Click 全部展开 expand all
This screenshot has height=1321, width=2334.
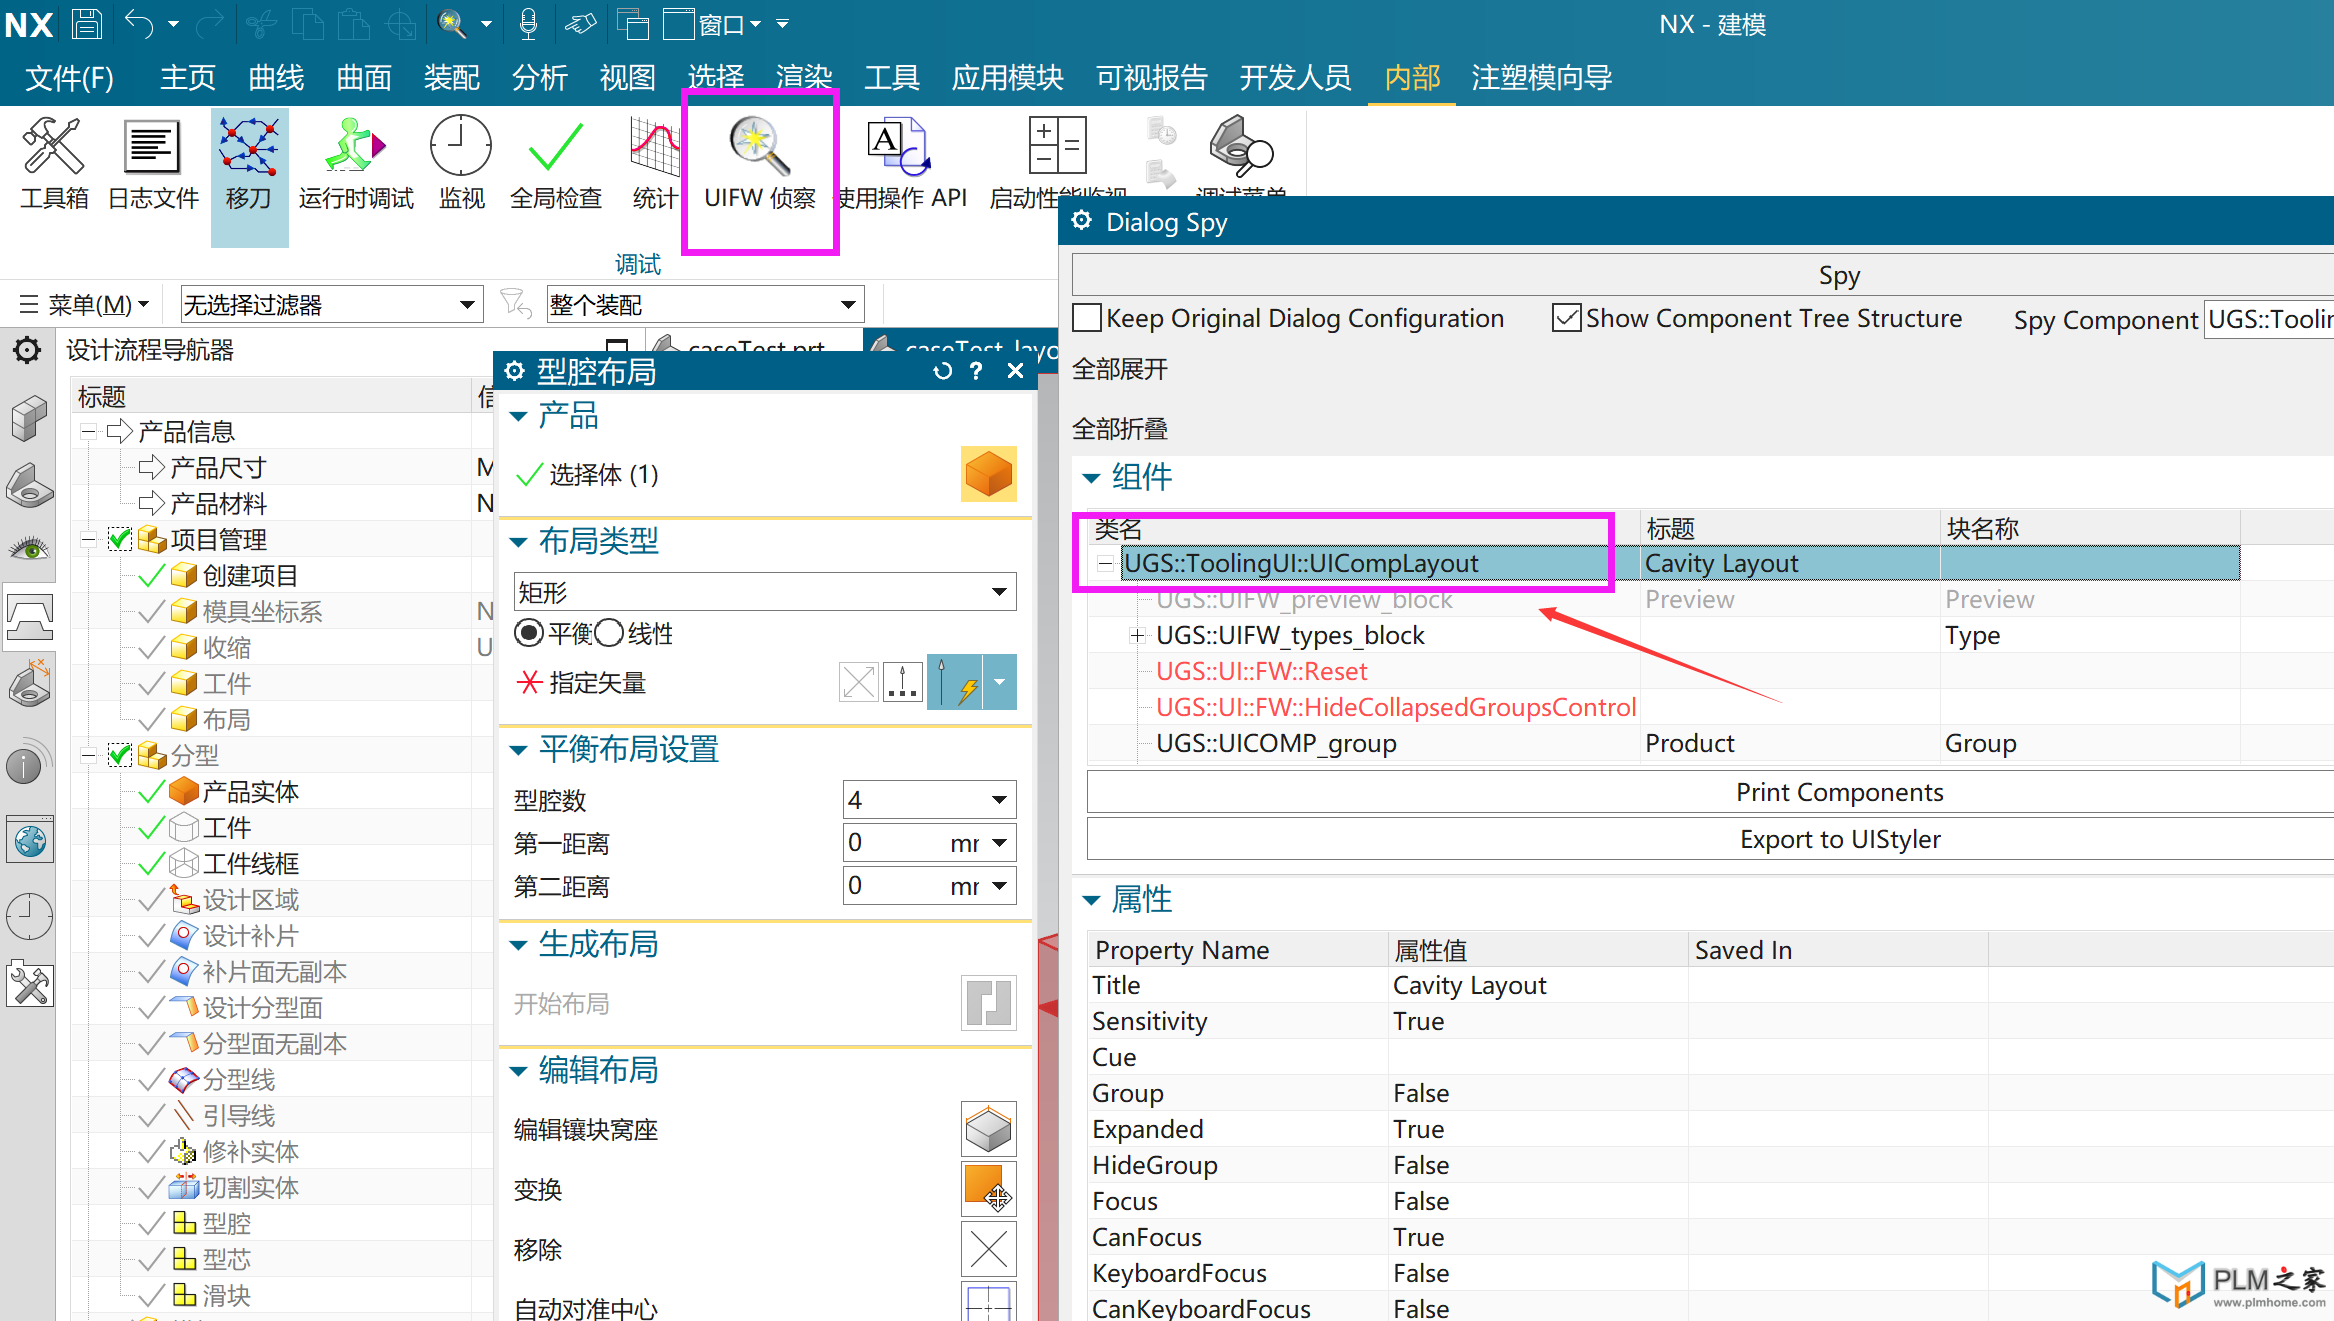pos(1120,369)
